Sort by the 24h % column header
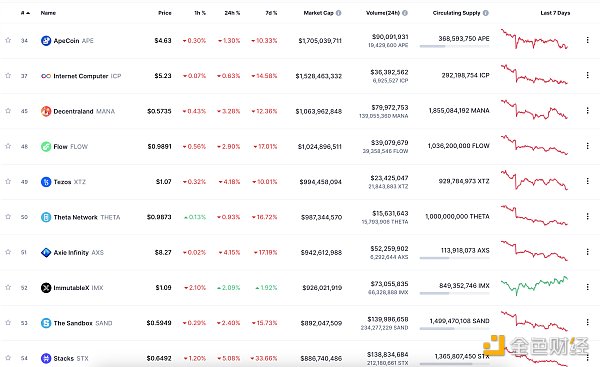The width and height of the screenshot is (600, 367). tap(232, 13)
